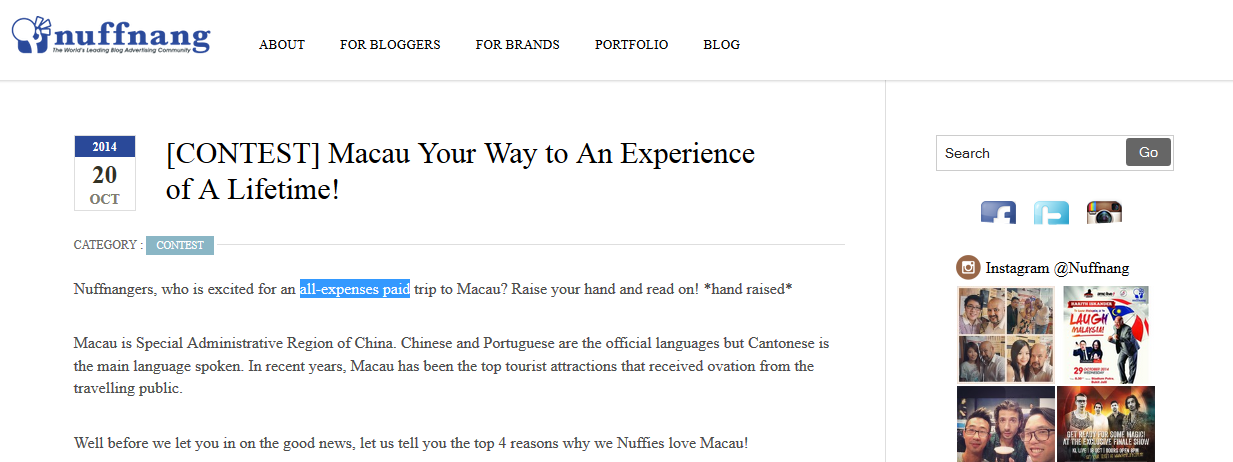This screenshot has height=462, width=1233.
Task: Open the Laugh Malaysia poster thumbnail
Action: pos(1106,334)
